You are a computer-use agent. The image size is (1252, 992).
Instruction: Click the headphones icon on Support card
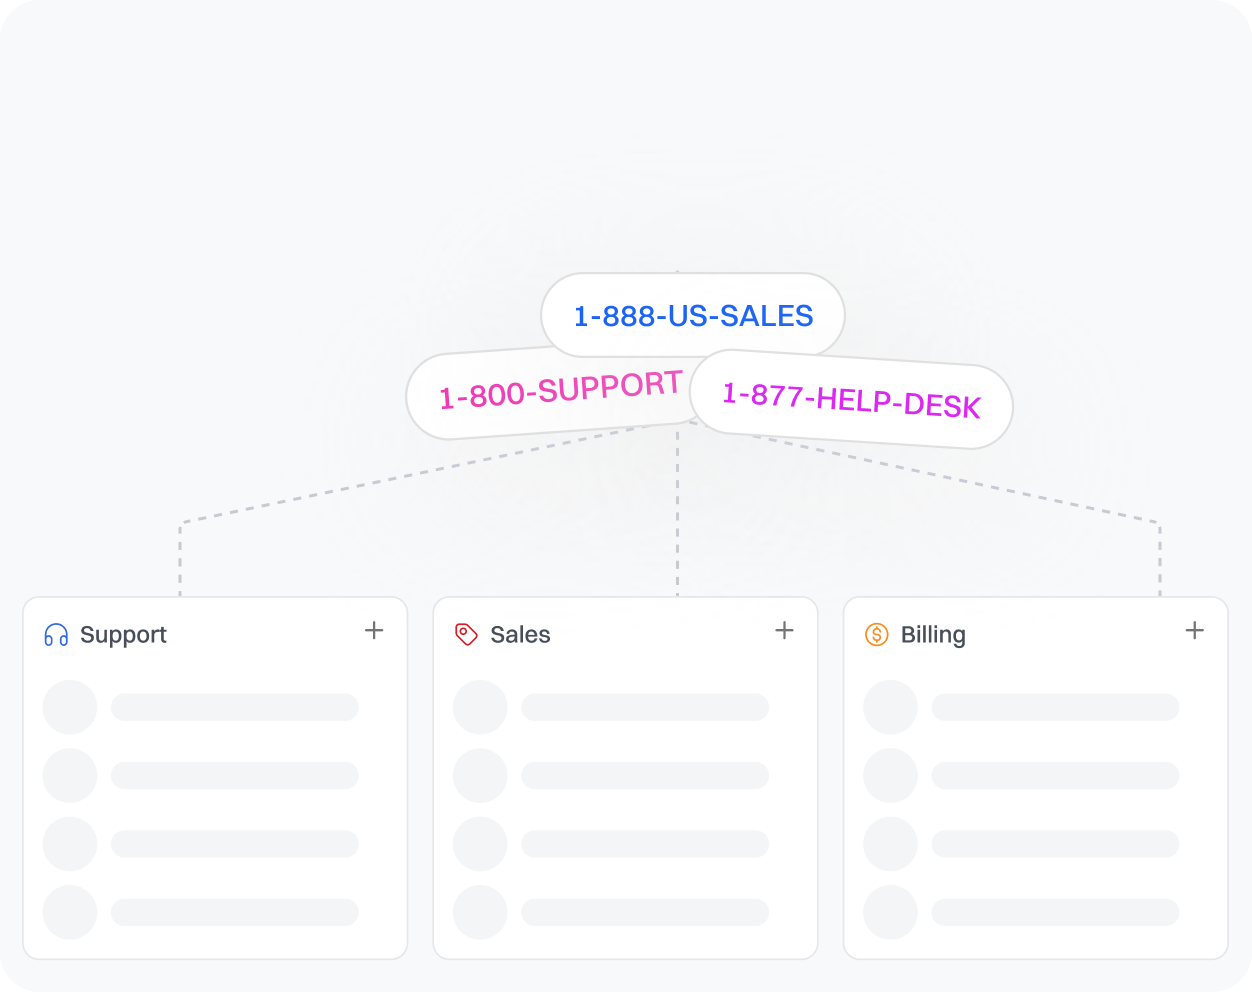pyautogui.click(x=56, y=635)
